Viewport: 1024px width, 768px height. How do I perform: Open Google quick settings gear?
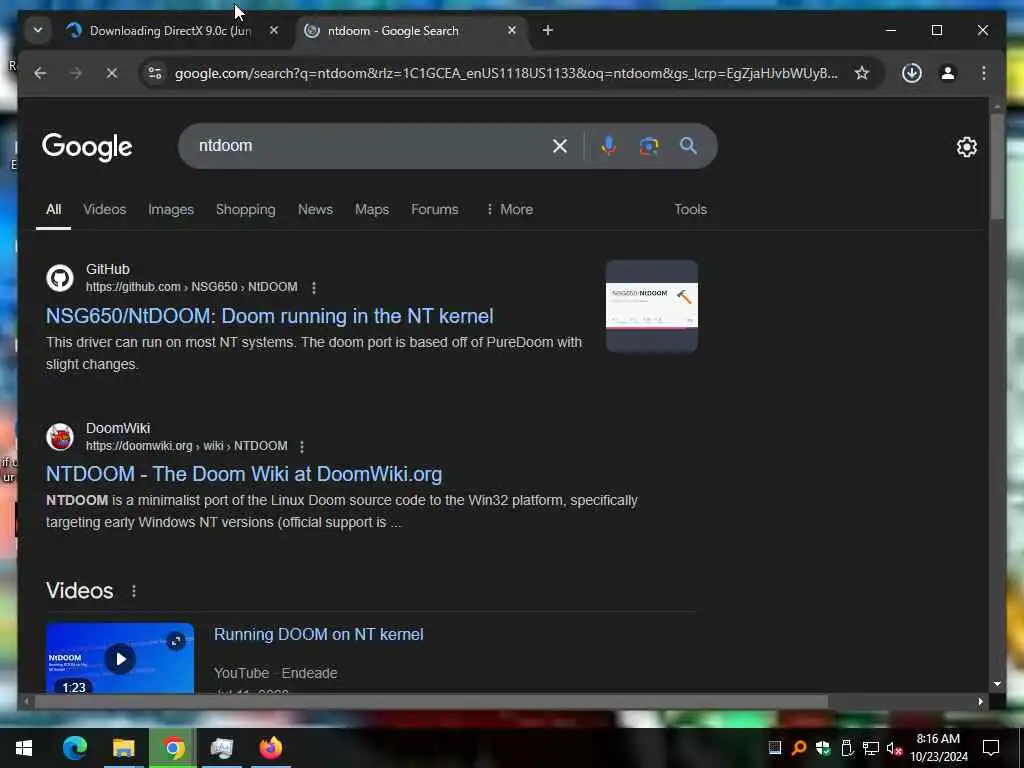click(967, 147)
